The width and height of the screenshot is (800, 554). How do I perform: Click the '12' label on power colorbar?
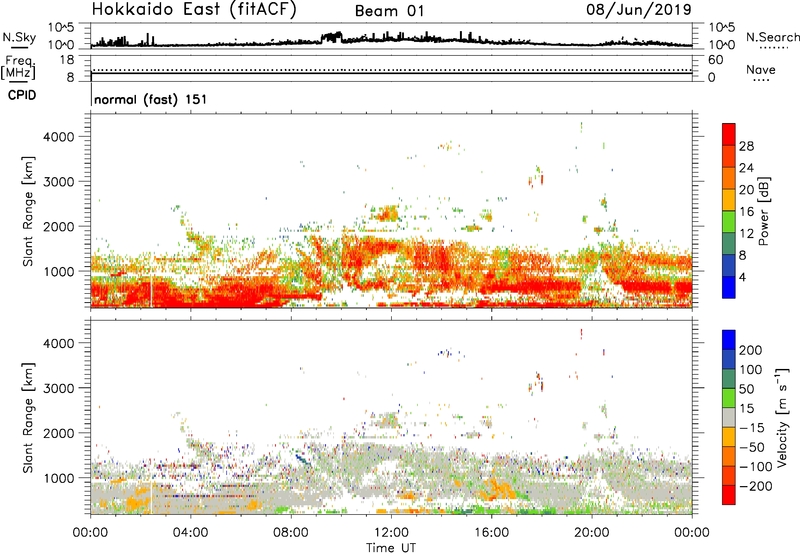[746, 234]
